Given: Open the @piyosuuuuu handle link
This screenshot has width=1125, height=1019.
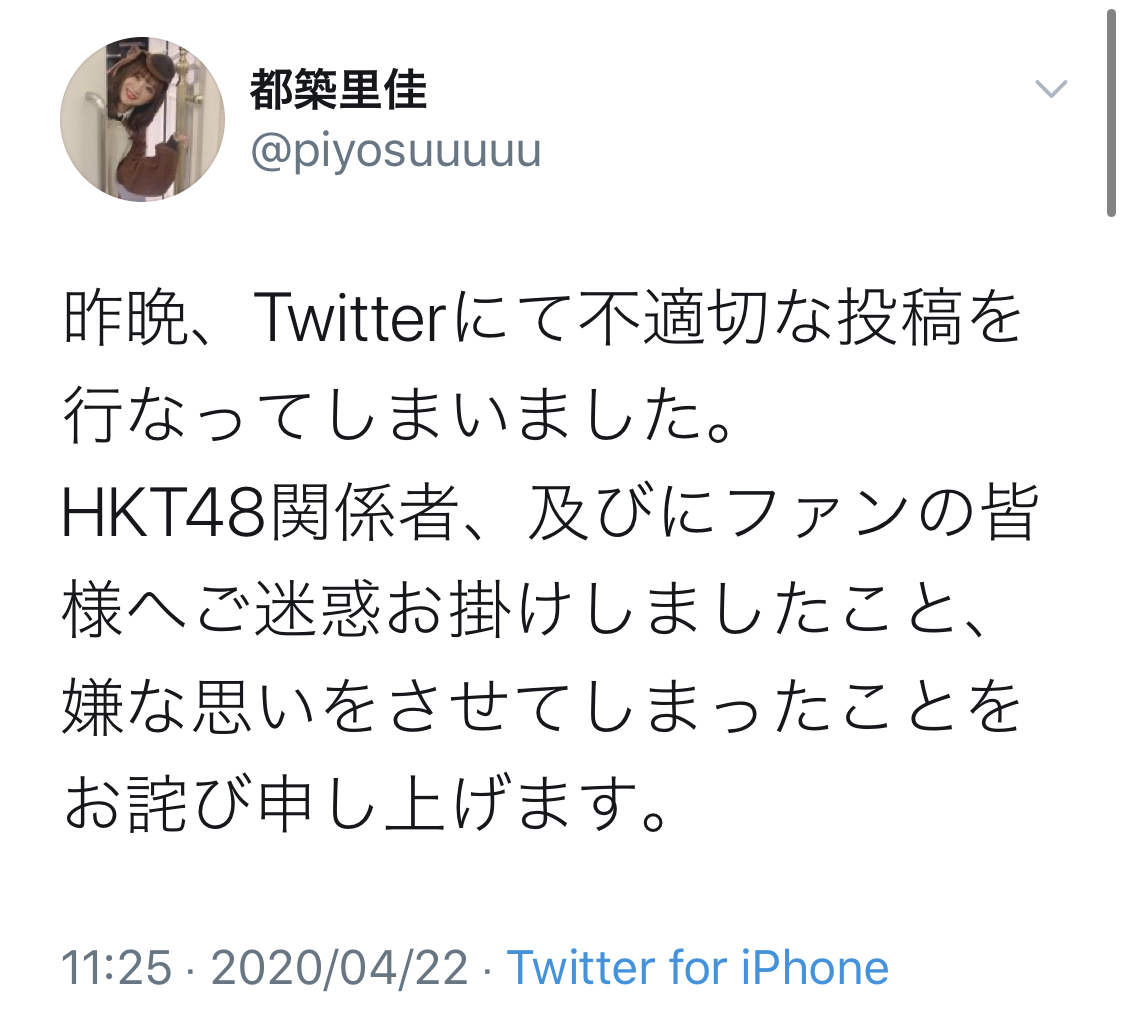Looking at the screenshot, I should [x=396, y=151].
